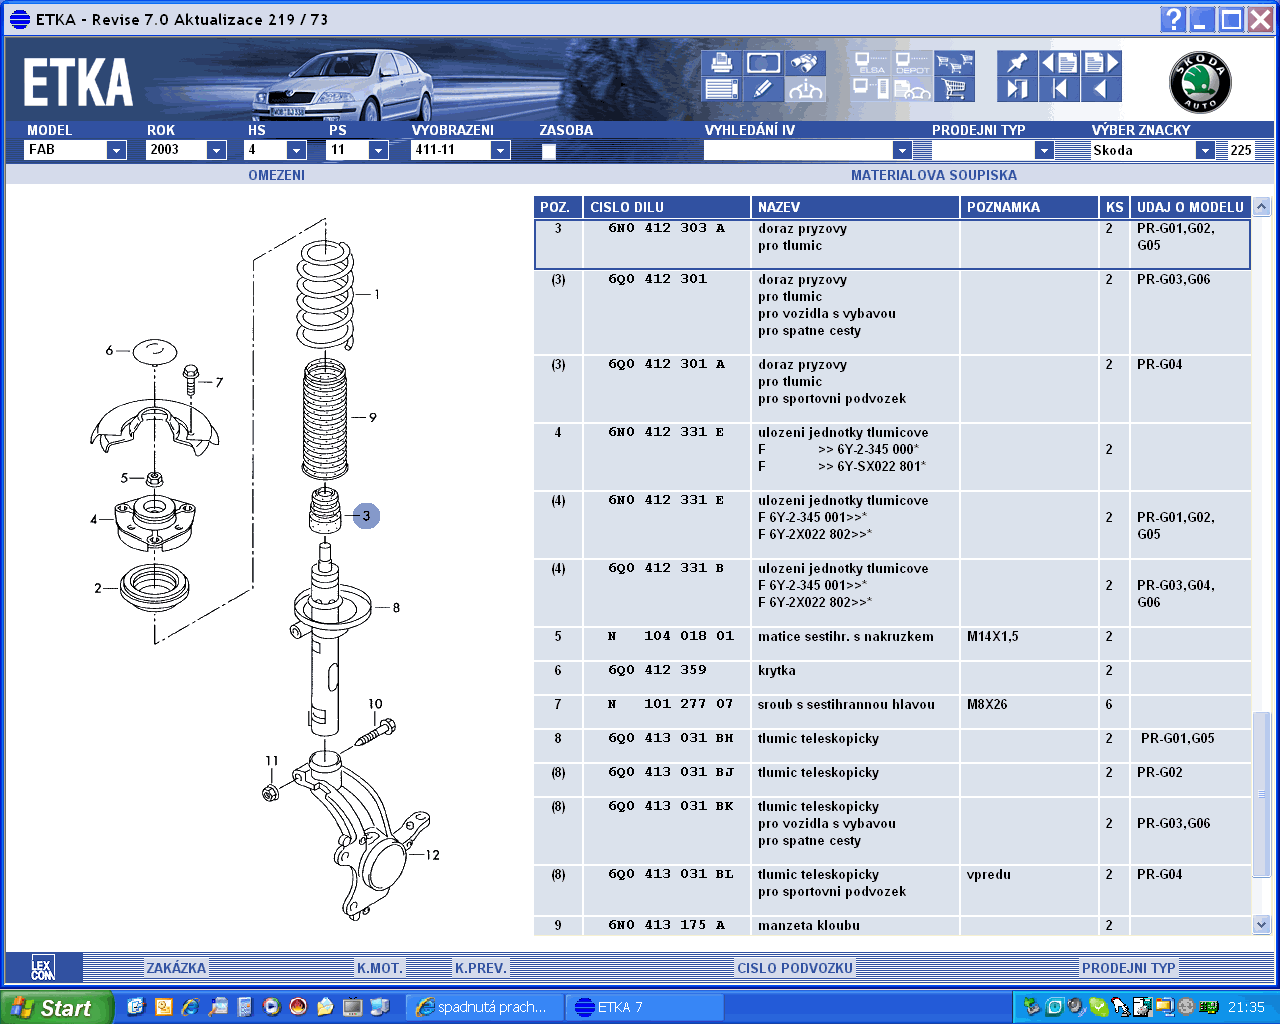Select part 6Q0 413 031 BL
The height and width of the screenshot is (1024, 1280).
[671, 875]
